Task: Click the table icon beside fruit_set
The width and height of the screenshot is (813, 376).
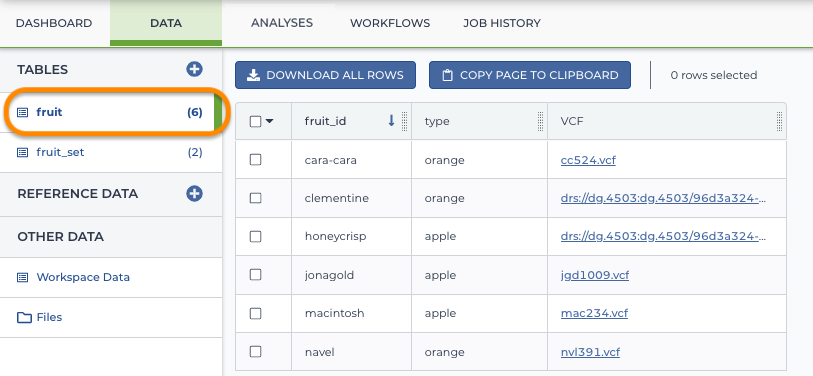Action: coord(22,152)
